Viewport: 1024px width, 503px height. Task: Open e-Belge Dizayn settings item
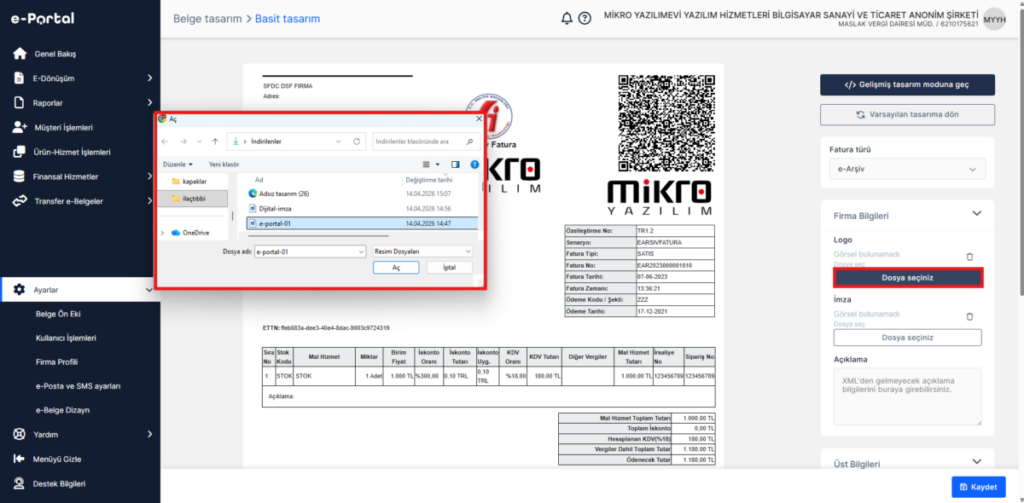63,410
